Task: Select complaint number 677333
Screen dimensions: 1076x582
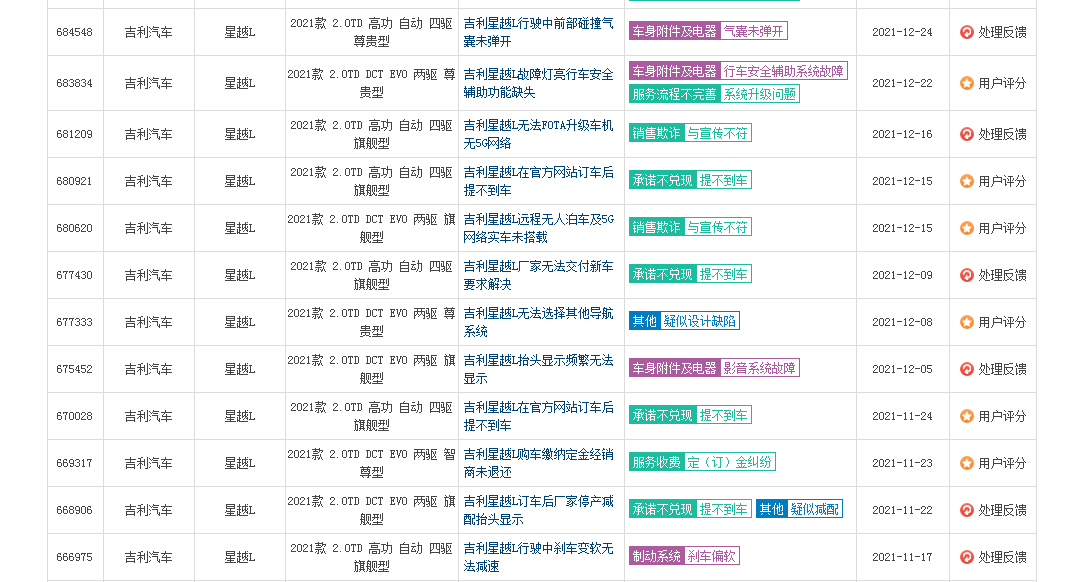Action: click(74, 322)
